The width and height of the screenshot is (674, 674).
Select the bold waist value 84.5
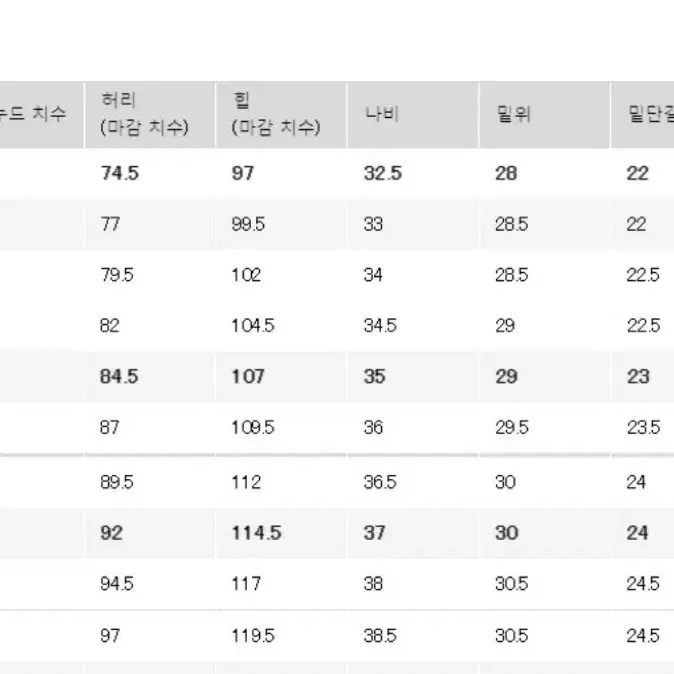pos(119,377)
